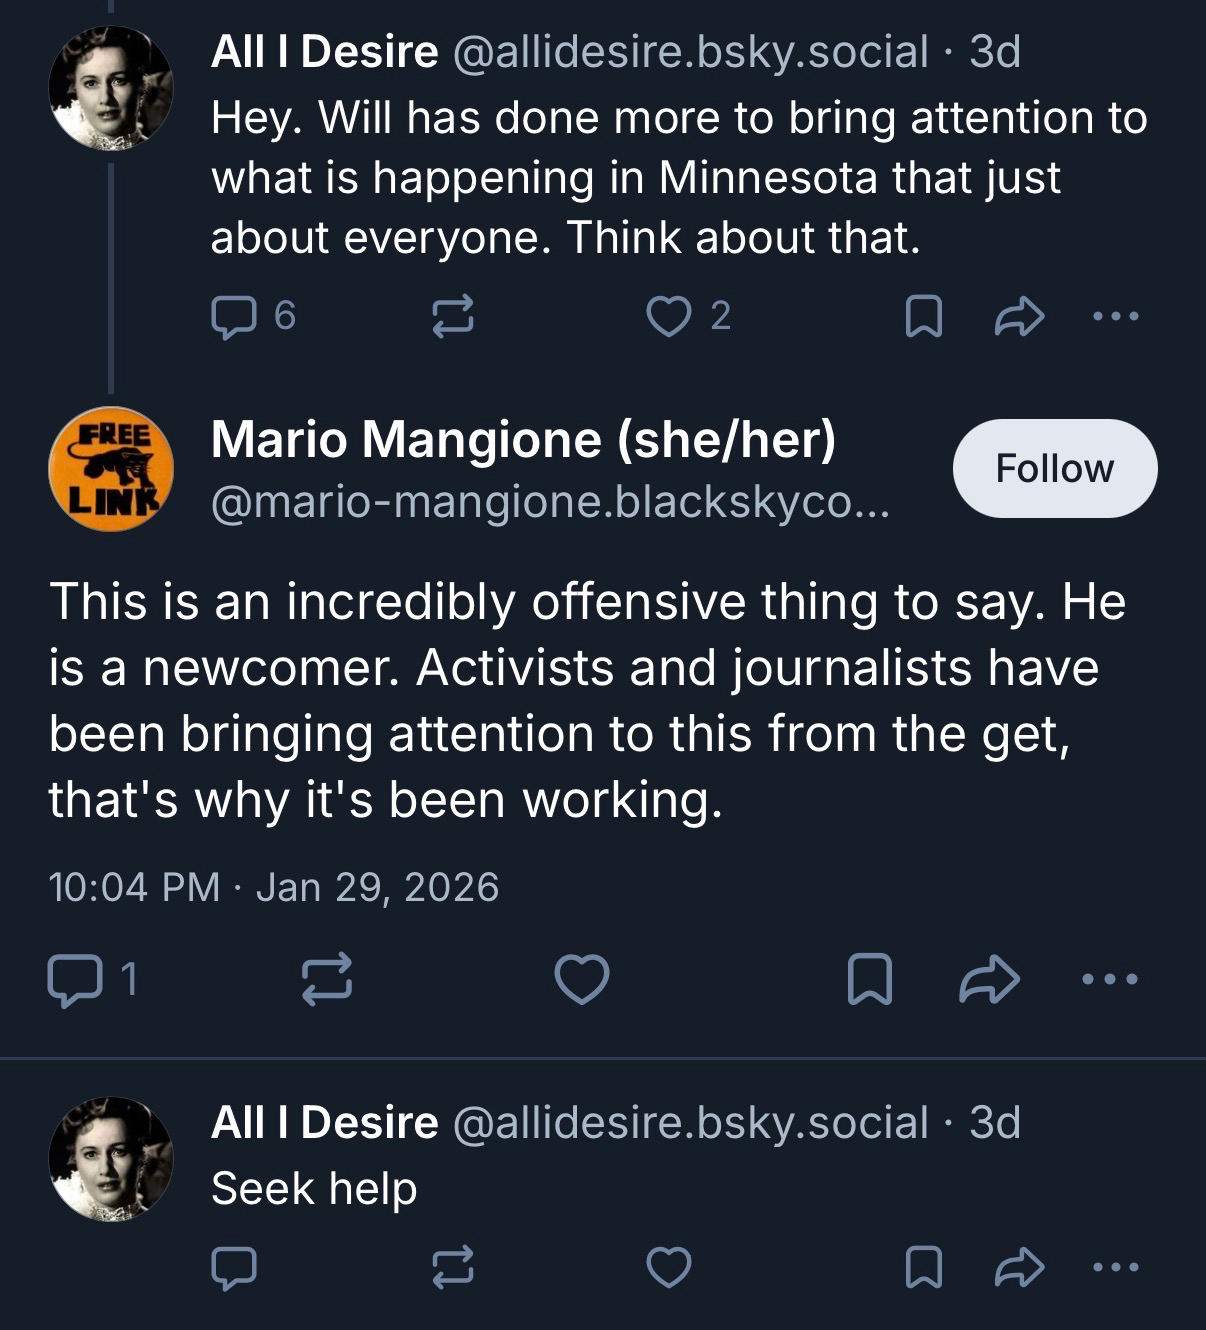Like Mario Mangione's post
Viewport: 1206px width, 1330px height.
click(582, 979)
